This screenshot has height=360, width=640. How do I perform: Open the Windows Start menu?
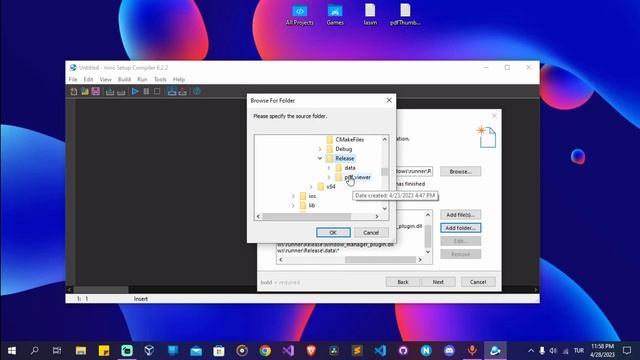click(12, 351)
